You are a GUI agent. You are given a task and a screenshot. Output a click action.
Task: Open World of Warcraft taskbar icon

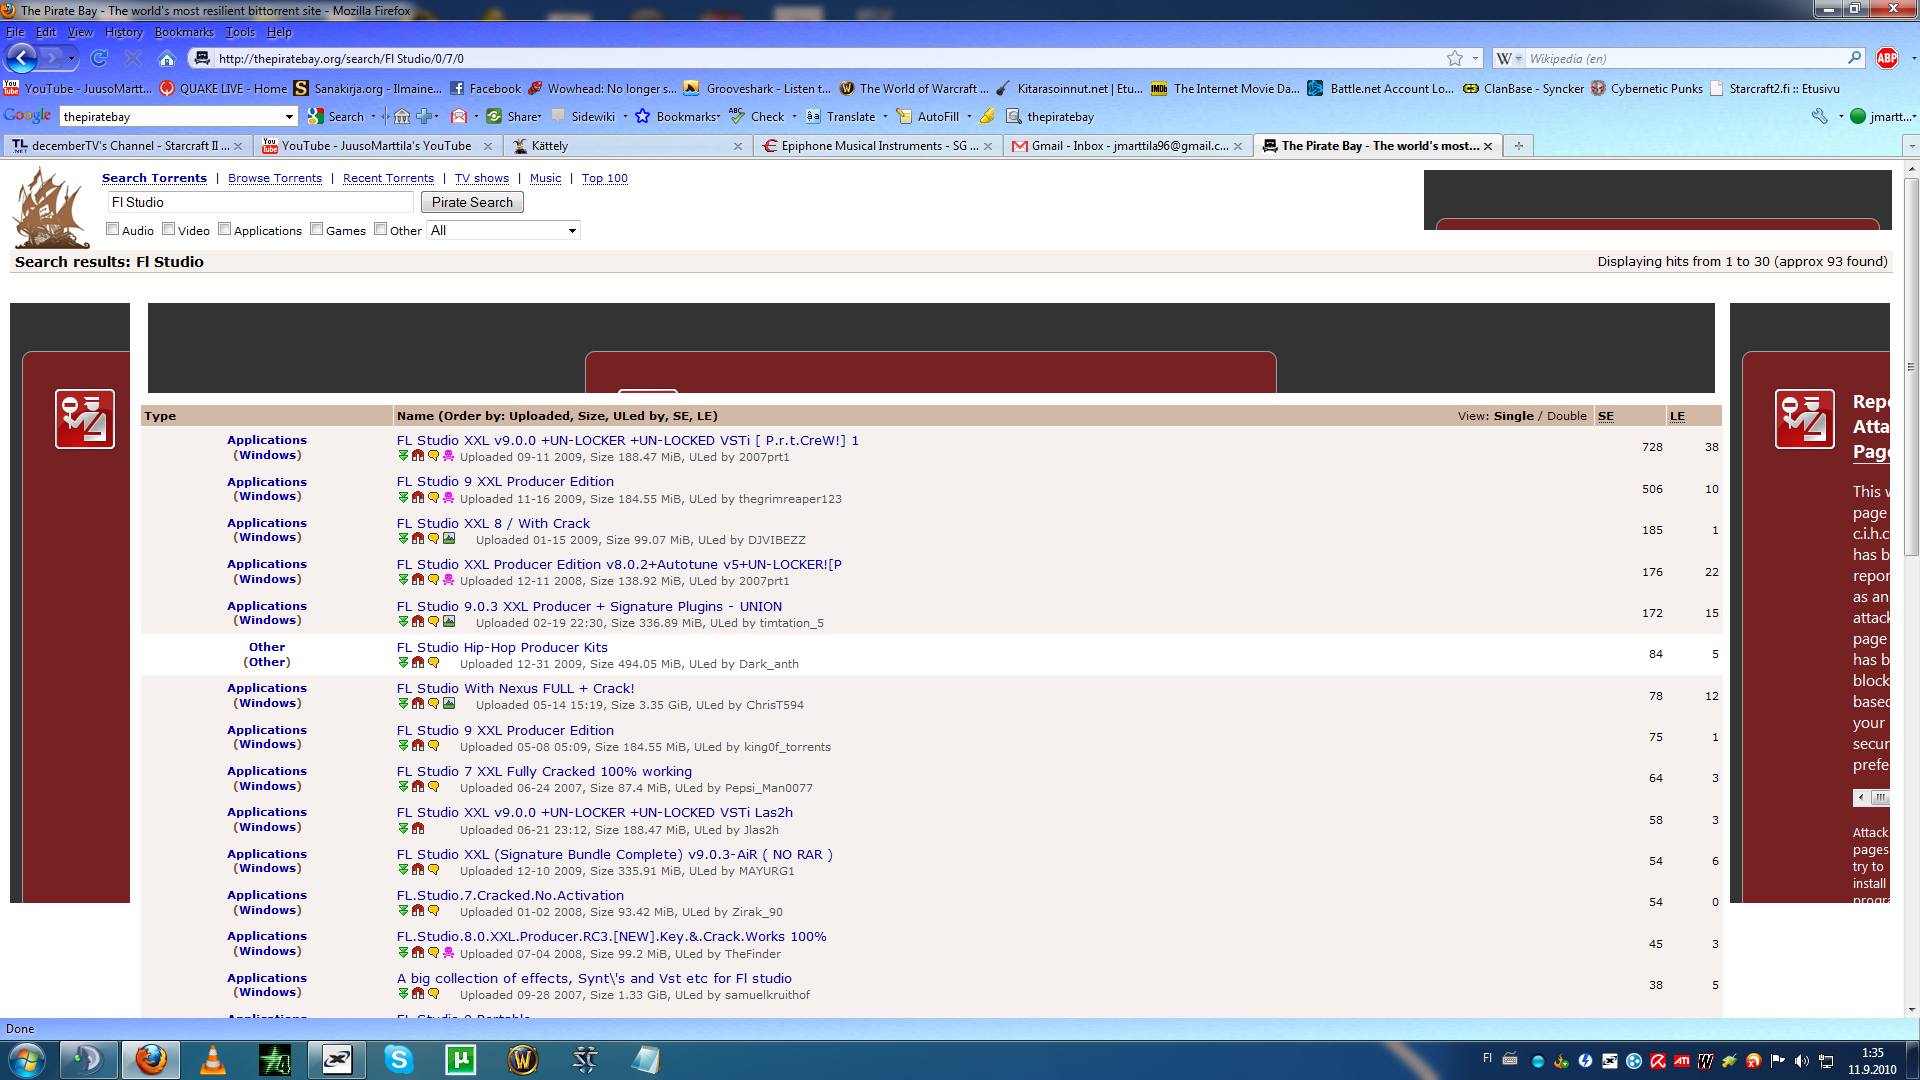522,1059
